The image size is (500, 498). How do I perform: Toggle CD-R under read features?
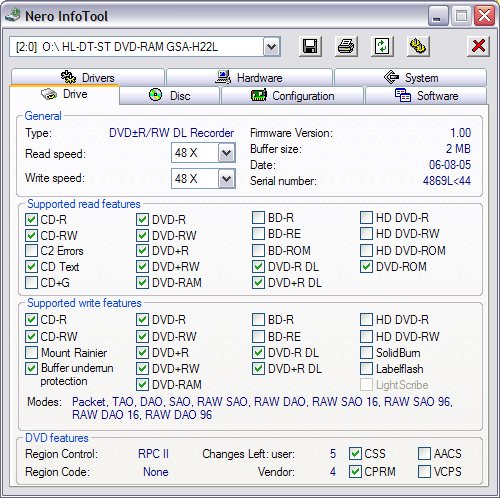[x=31, y=219]
